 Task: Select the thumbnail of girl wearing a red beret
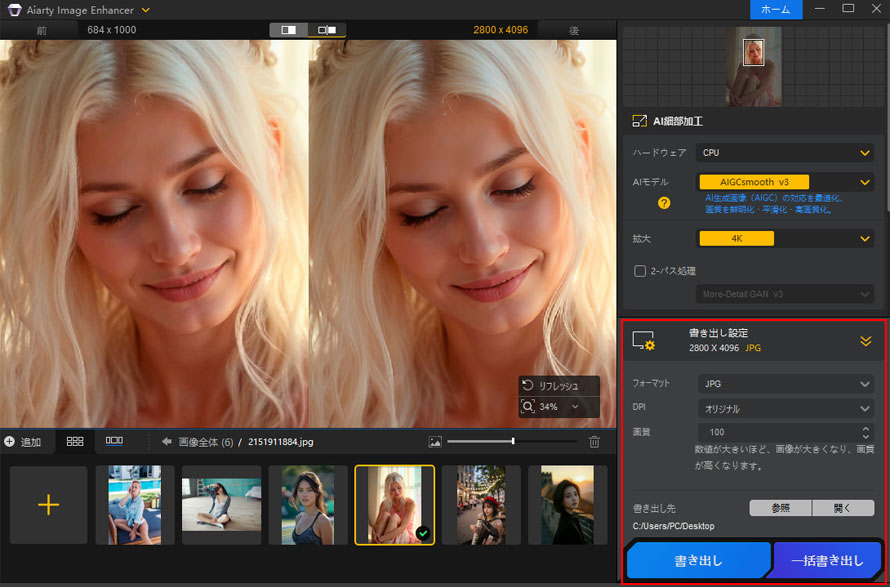tap(481, 504)
